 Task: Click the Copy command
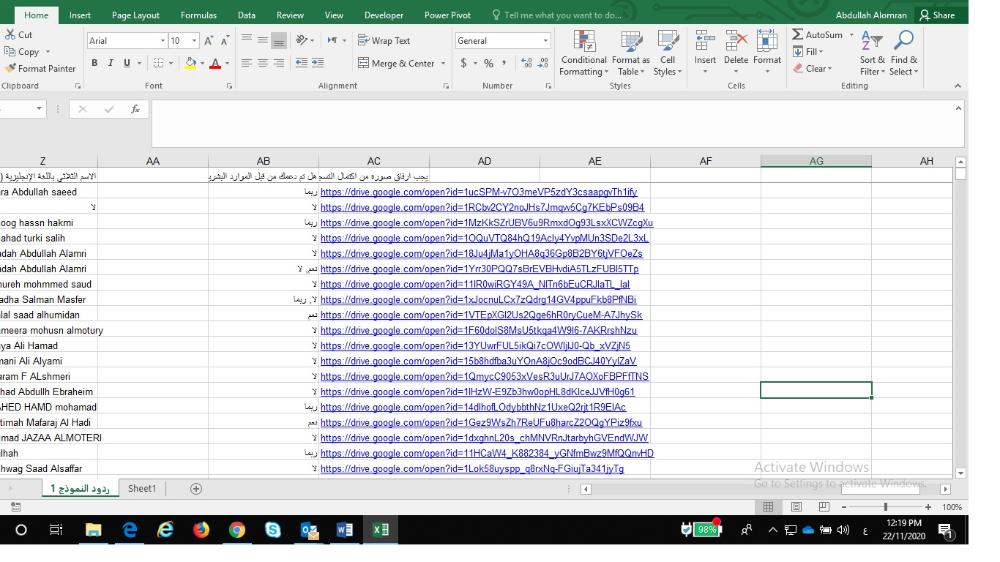(23, 52)
